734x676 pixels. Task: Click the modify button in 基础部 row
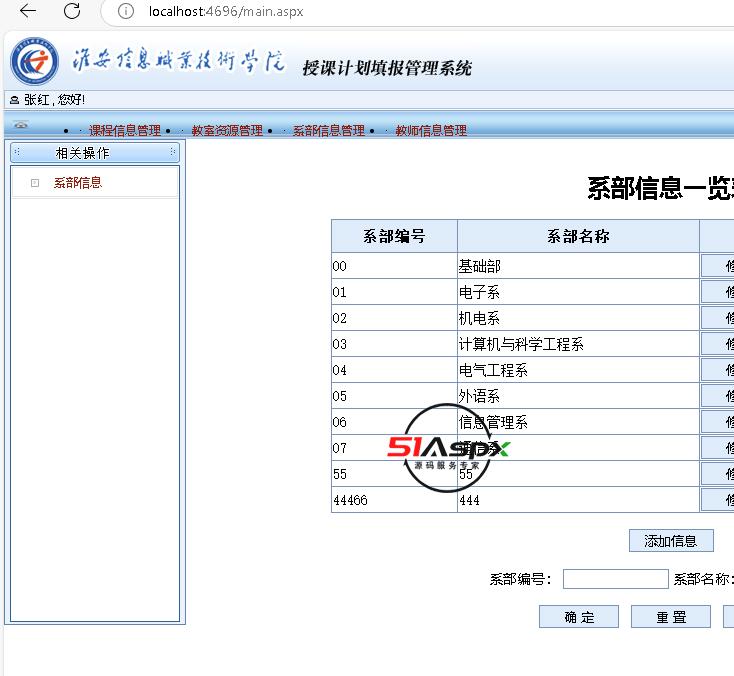coord(718,266)
